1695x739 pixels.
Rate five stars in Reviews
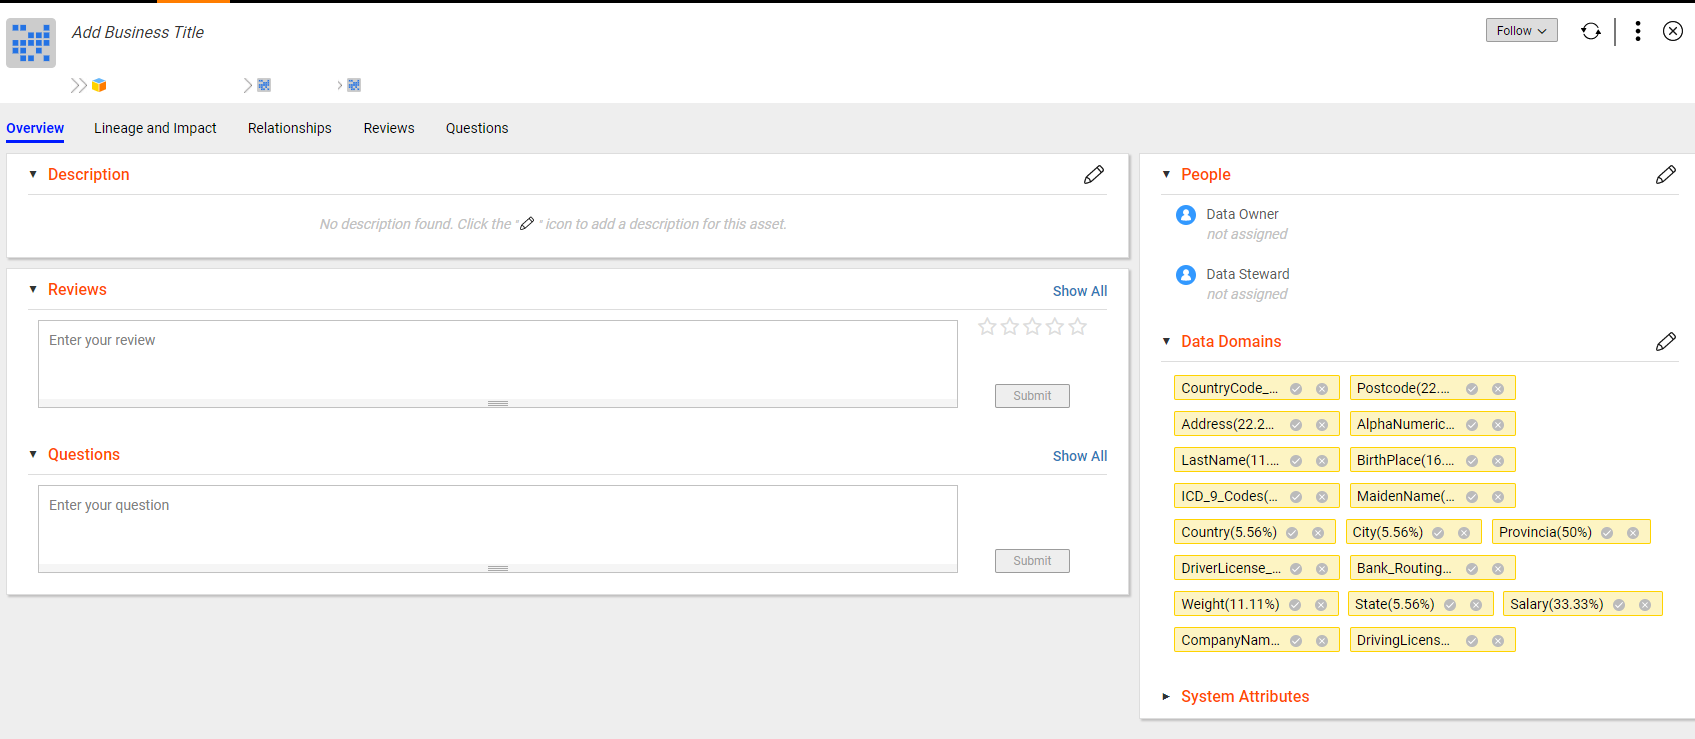pos(1077,327)
